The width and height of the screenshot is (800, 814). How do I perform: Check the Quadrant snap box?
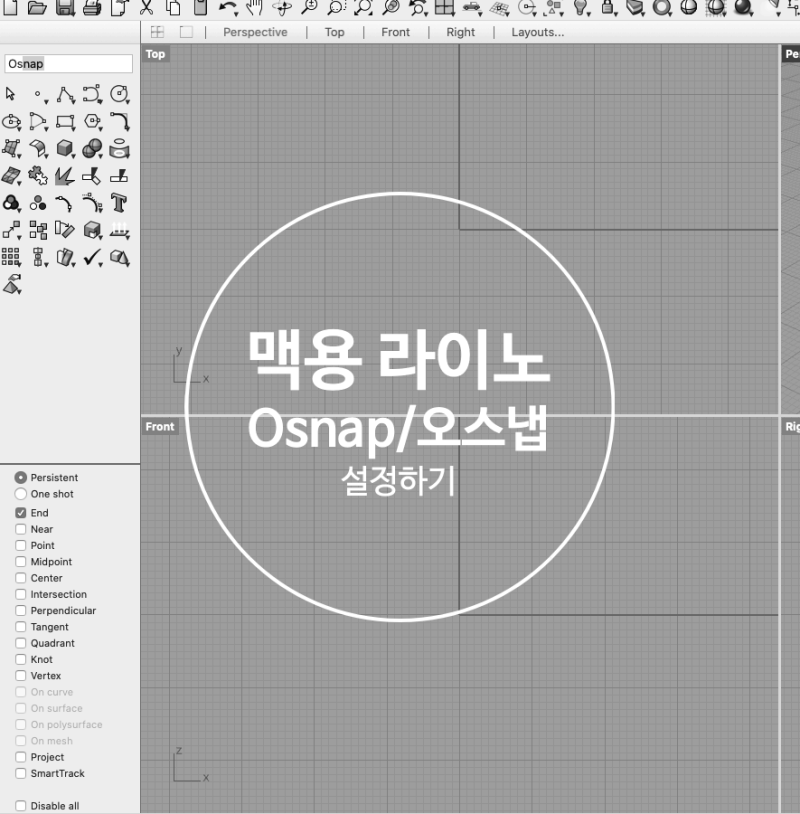click(x=21, y=643)
